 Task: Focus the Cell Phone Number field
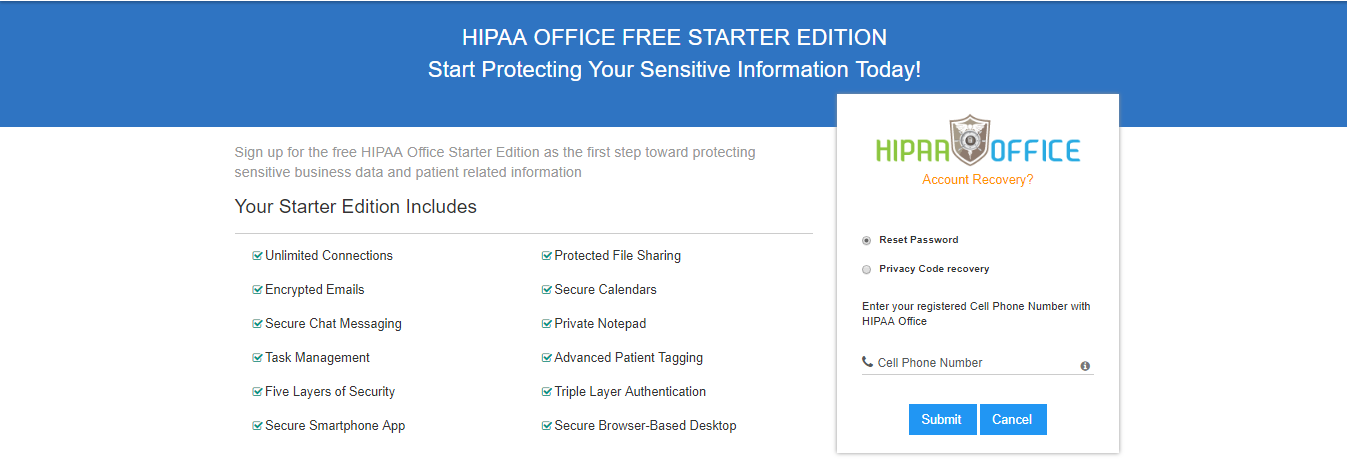975,363
